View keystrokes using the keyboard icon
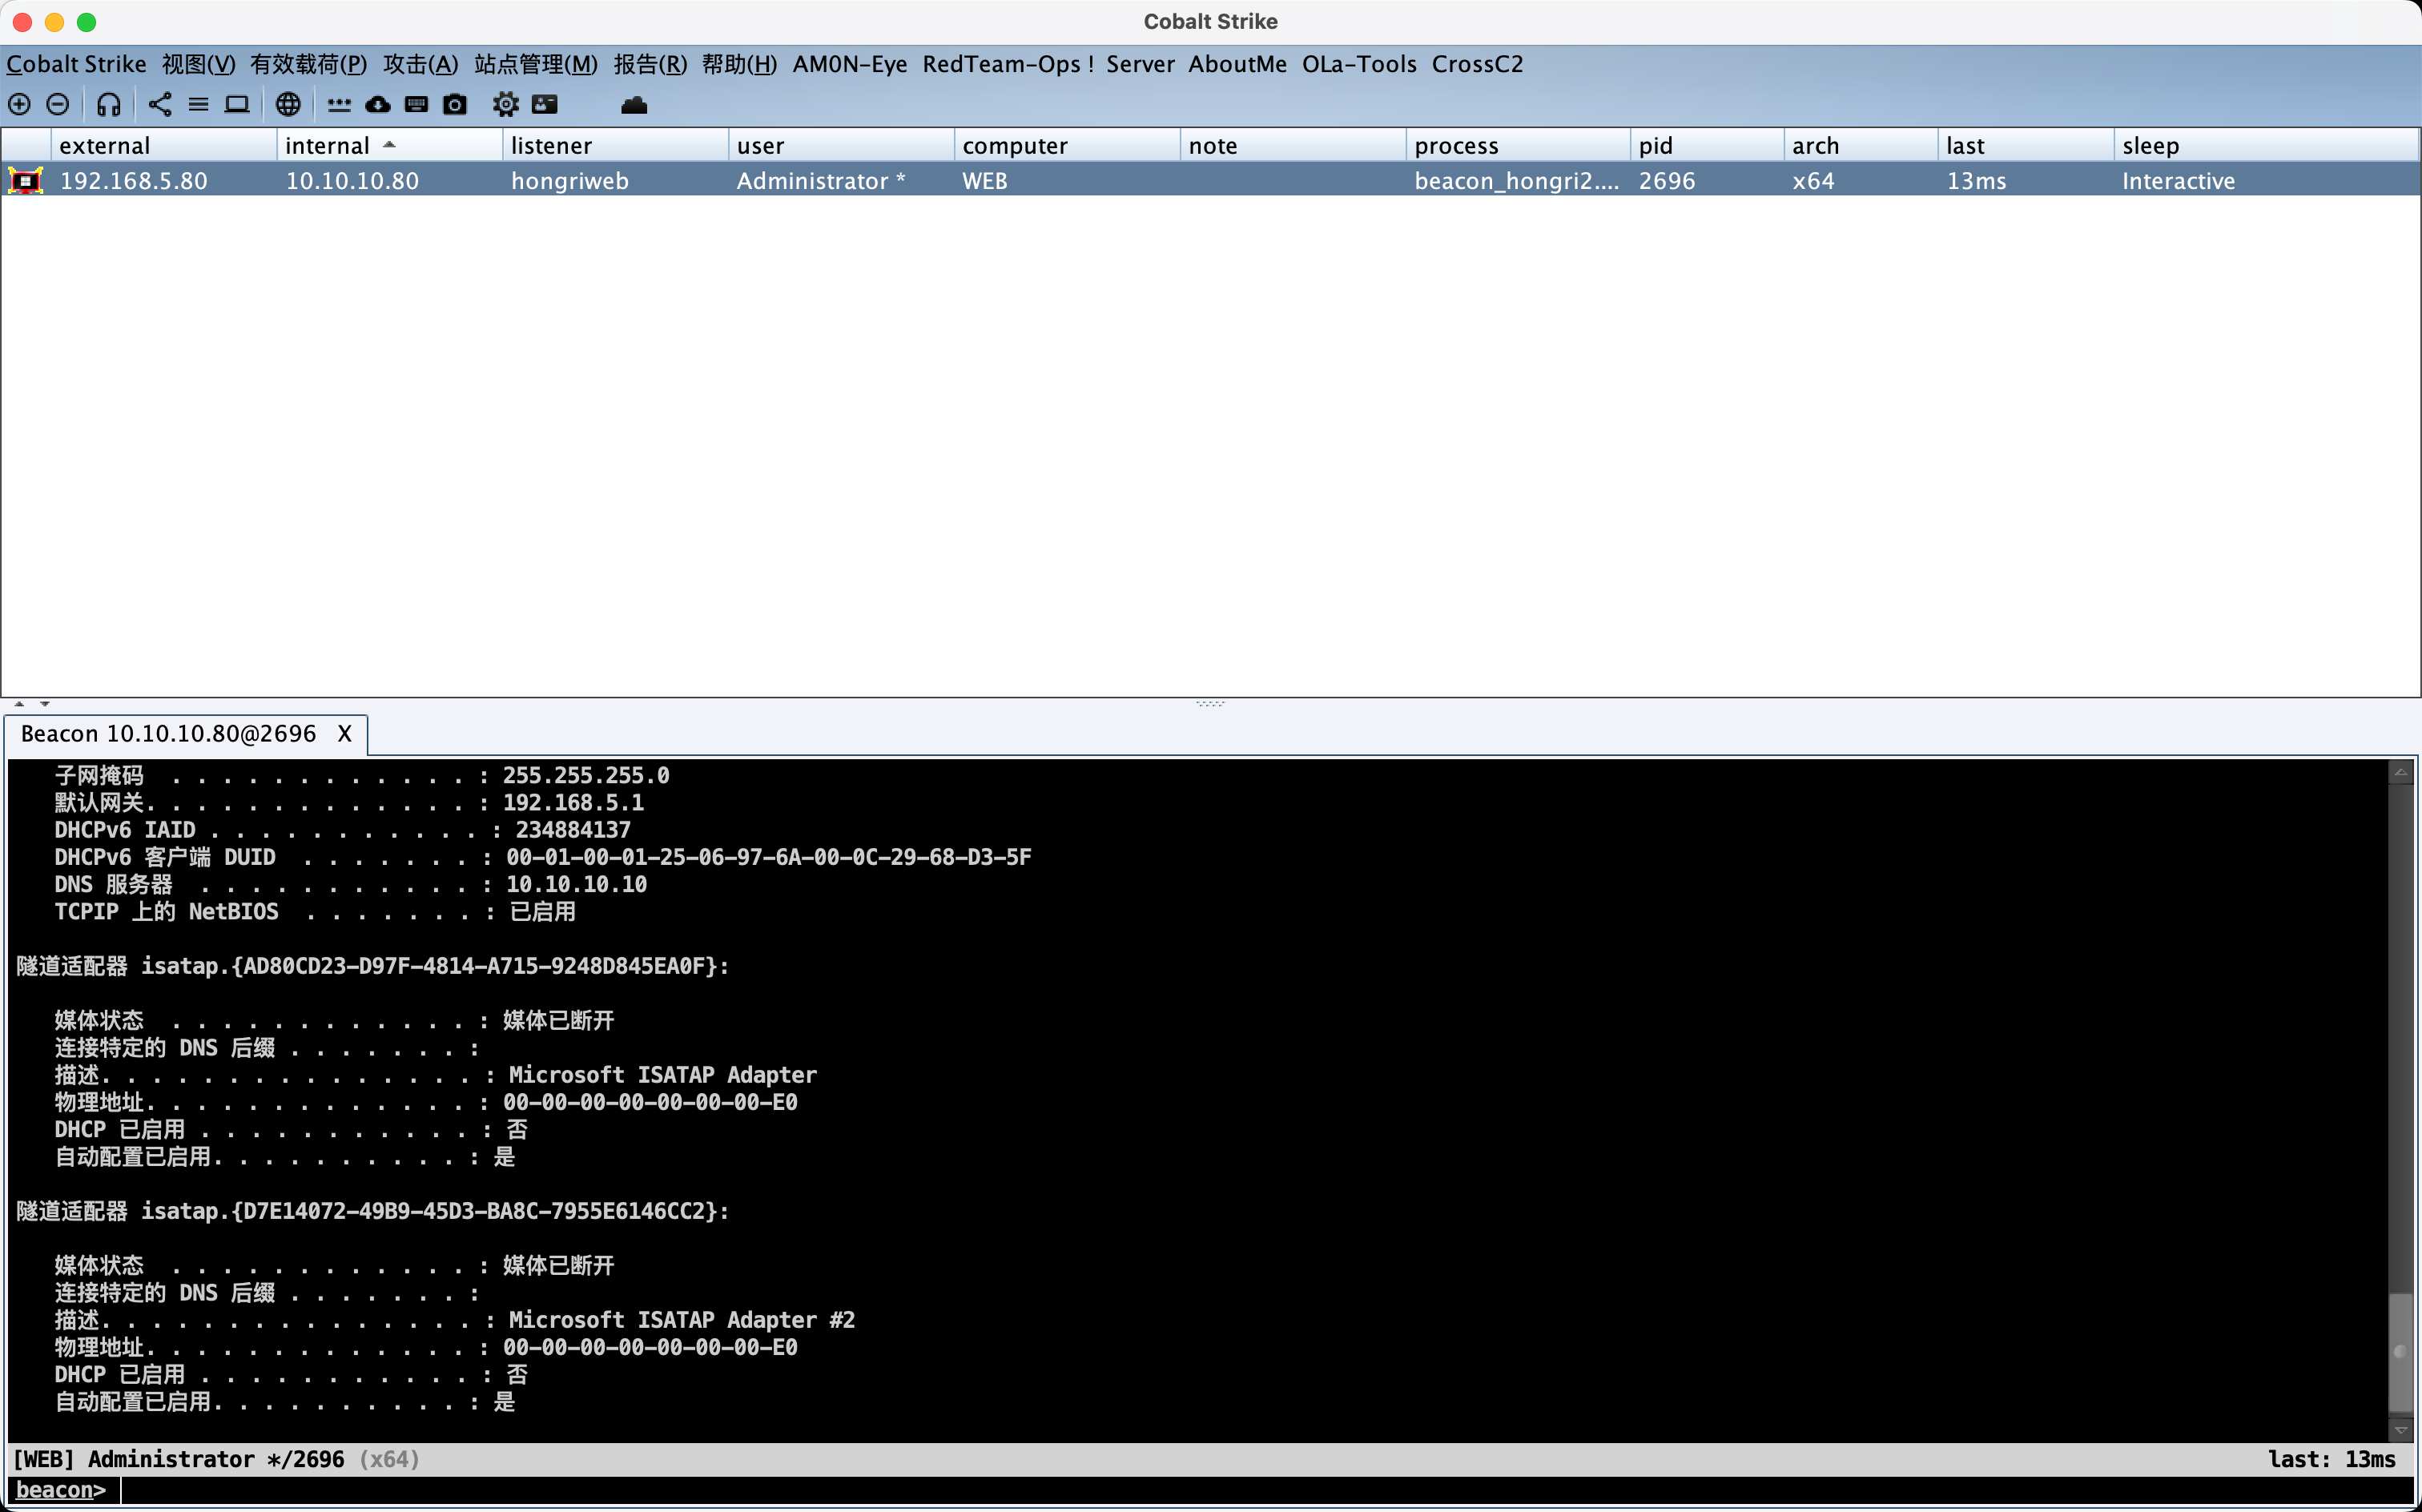The height and width of the screenshot is (1512, 2422). [416, 104]
